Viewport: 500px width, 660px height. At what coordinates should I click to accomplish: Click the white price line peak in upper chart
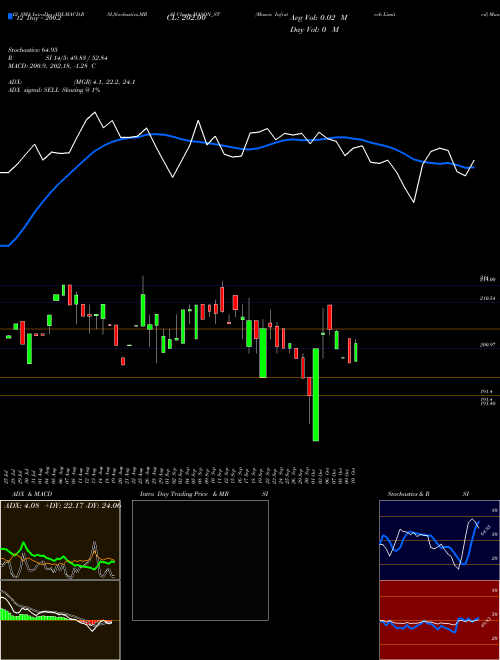(95, 112)
